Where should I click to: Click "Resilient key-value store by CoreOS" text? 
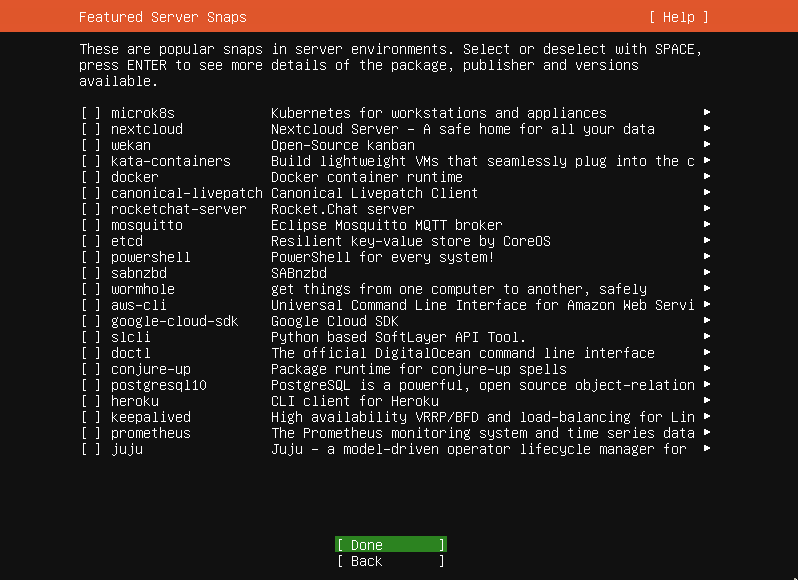click(x=411, y=241)
